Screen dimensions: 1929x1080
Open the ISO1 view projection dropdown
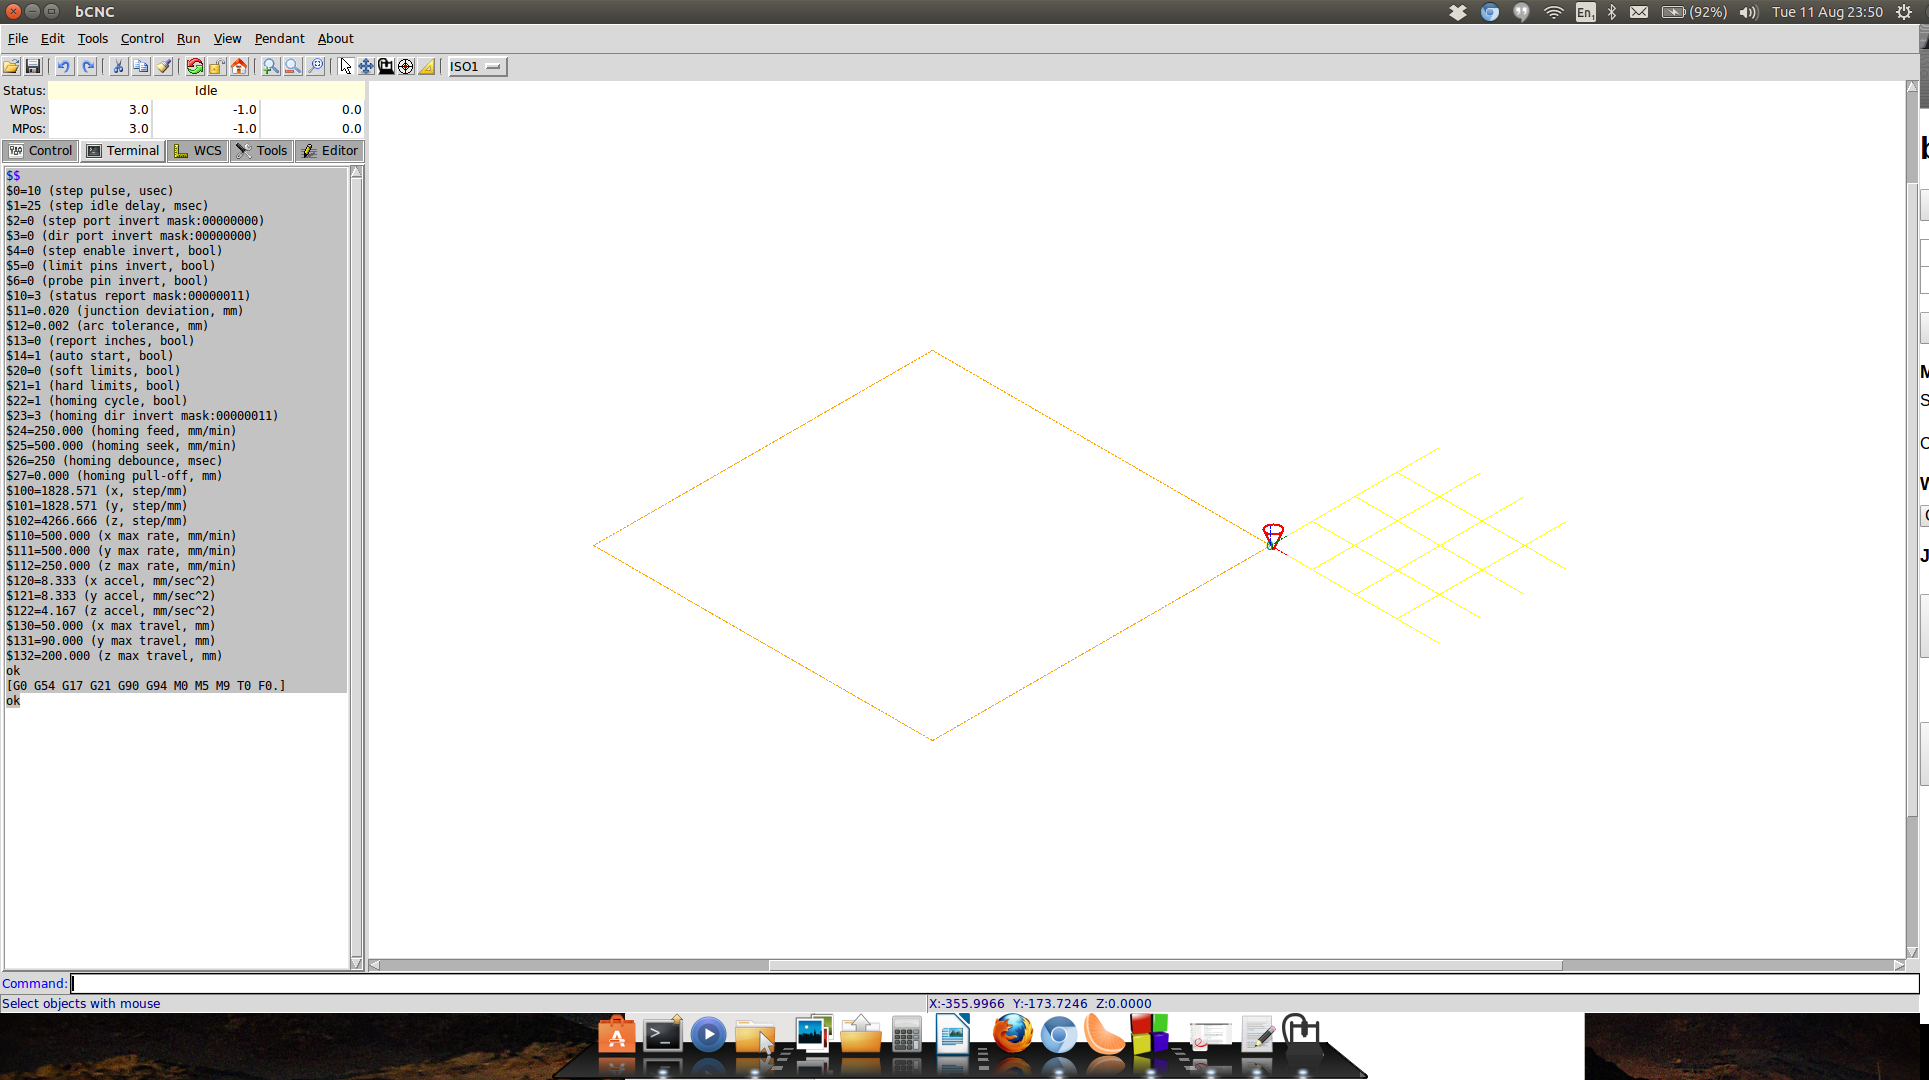477,66
